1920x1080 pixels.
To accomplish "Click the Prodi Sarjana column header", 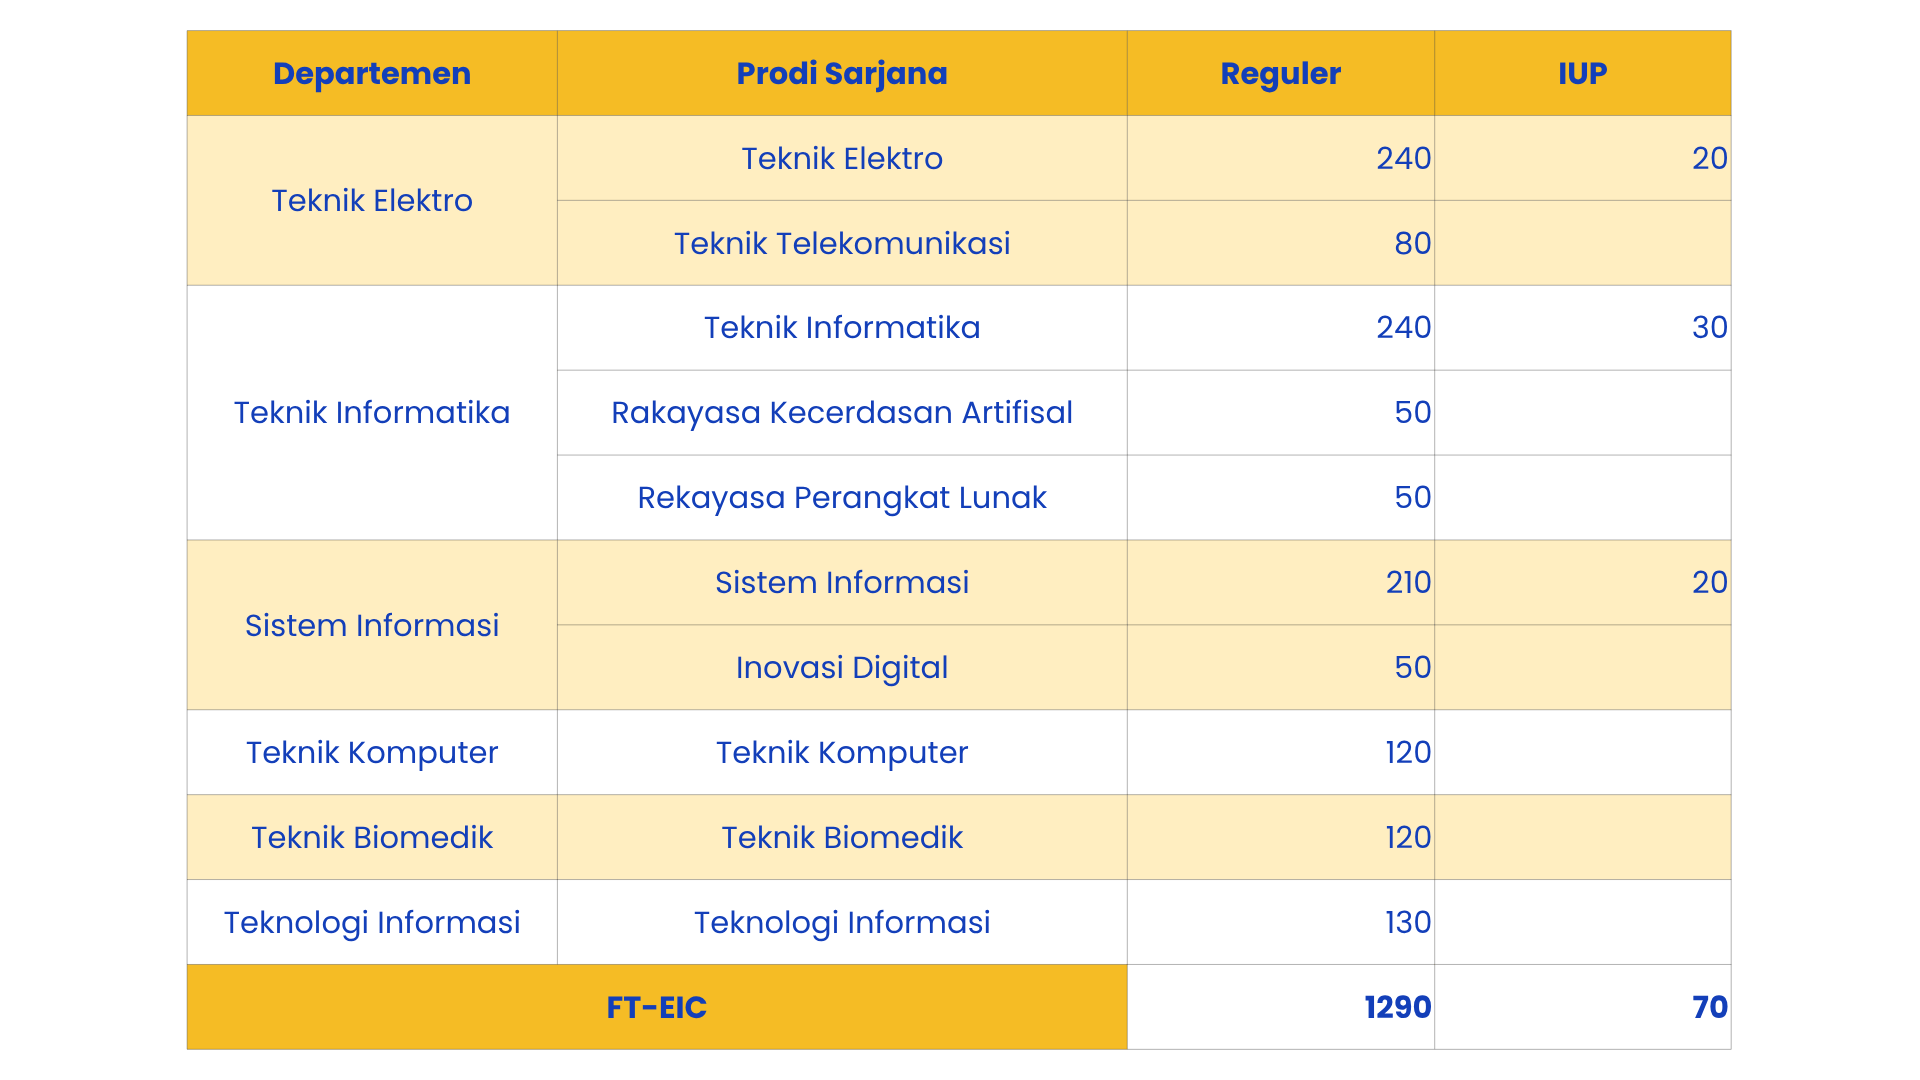I will click(x=841, y=73).
